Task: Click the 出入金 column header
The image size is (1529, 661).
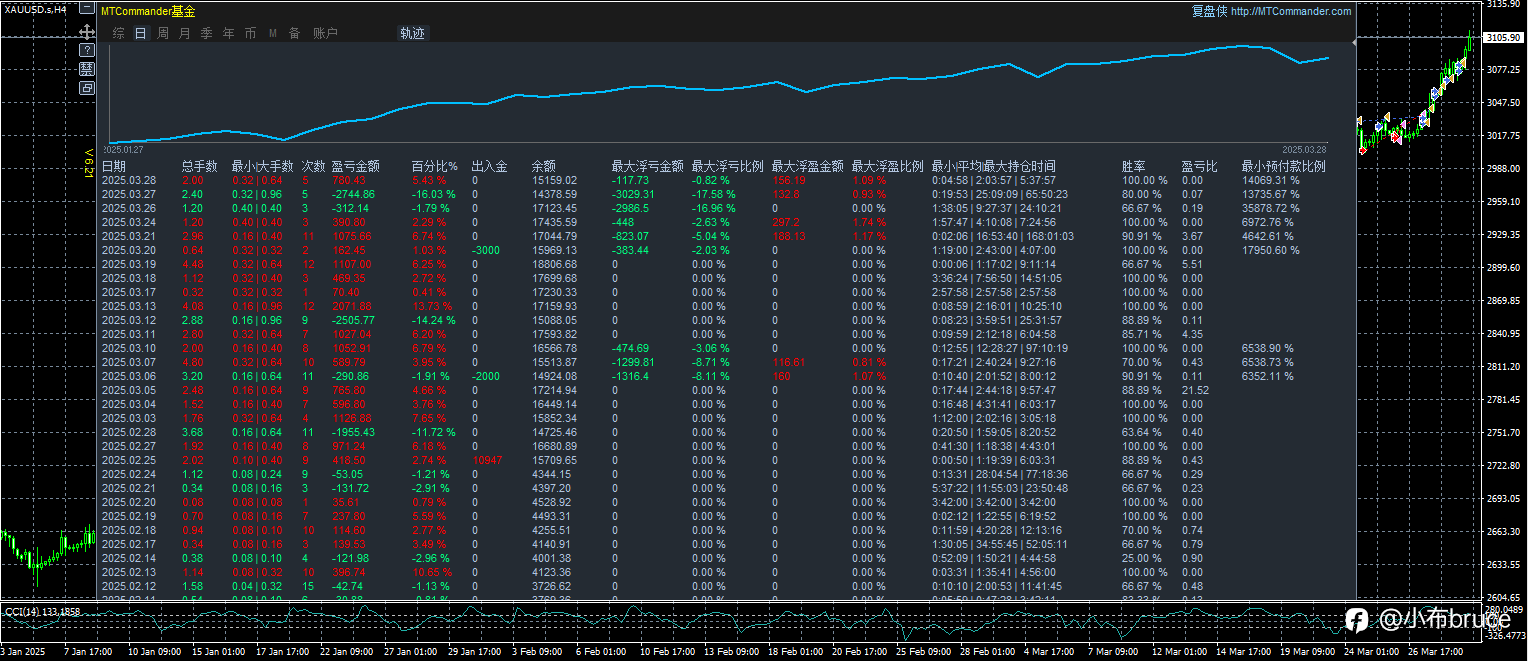Action: (x=490, y=166)
